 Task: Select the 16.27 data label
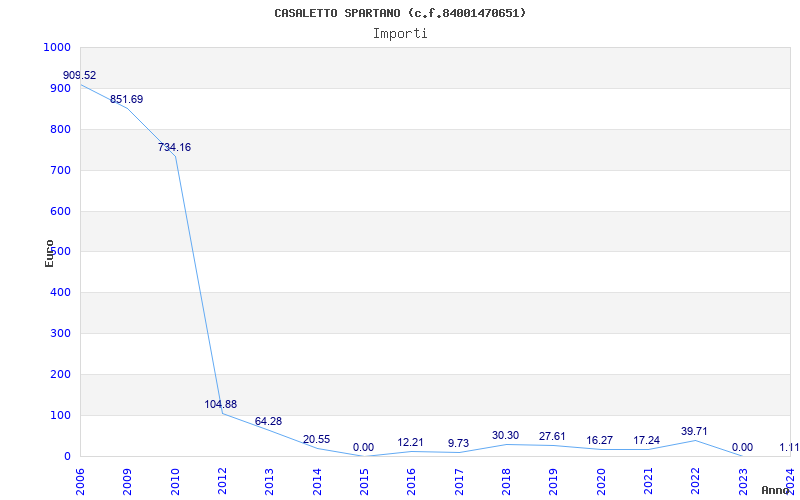click(x=599, y=440)
